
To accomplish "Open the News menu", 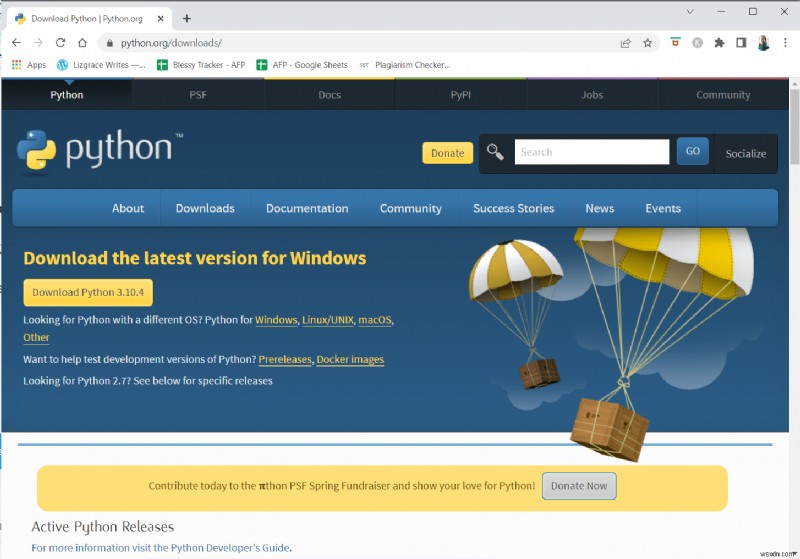I will (x=599, y=208).
